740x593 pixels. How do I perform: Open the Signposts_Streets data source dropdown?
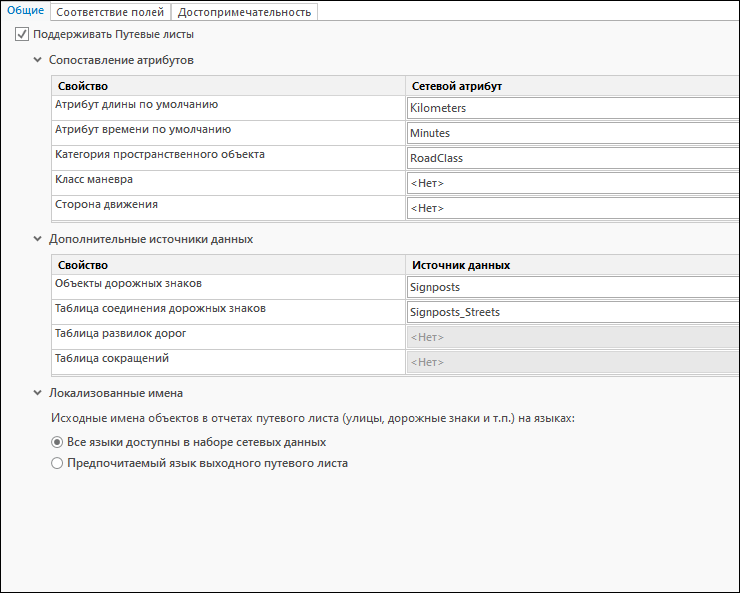point(572,312)
